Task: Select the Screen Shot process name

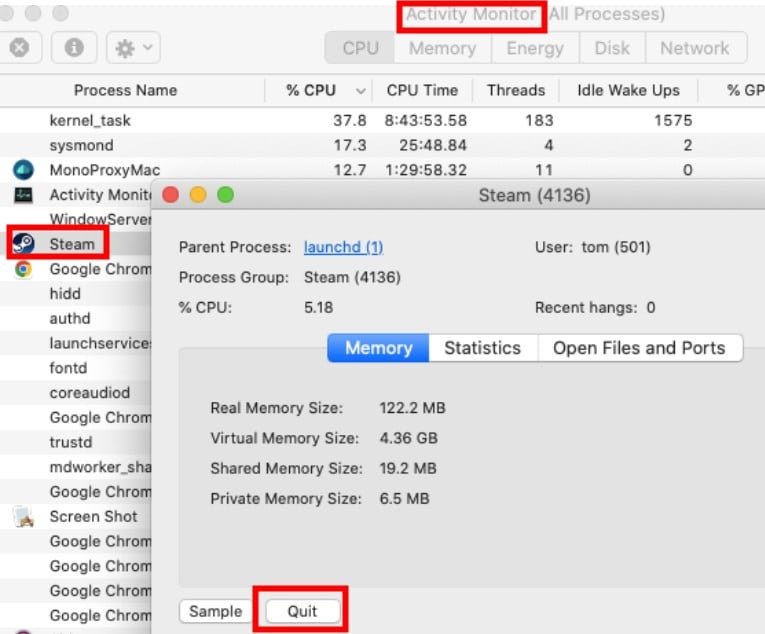Action: [x=94, y=516]
